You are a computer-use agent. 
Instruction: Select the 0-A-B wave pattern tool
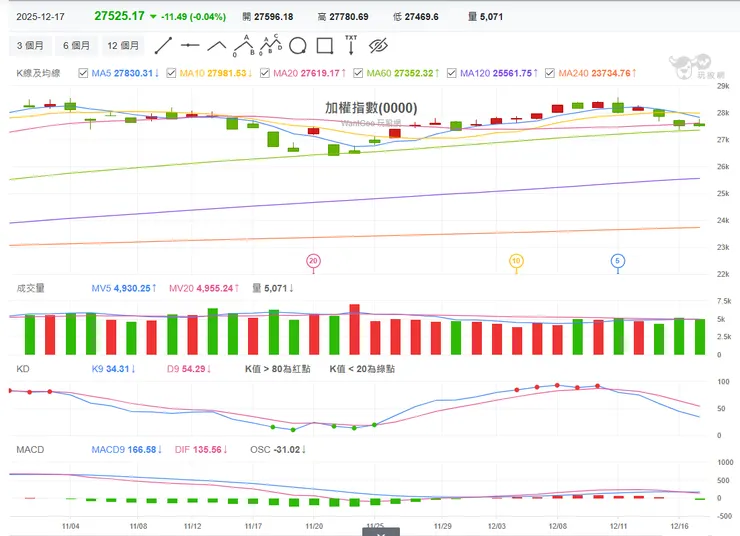[x=244, y=45]
